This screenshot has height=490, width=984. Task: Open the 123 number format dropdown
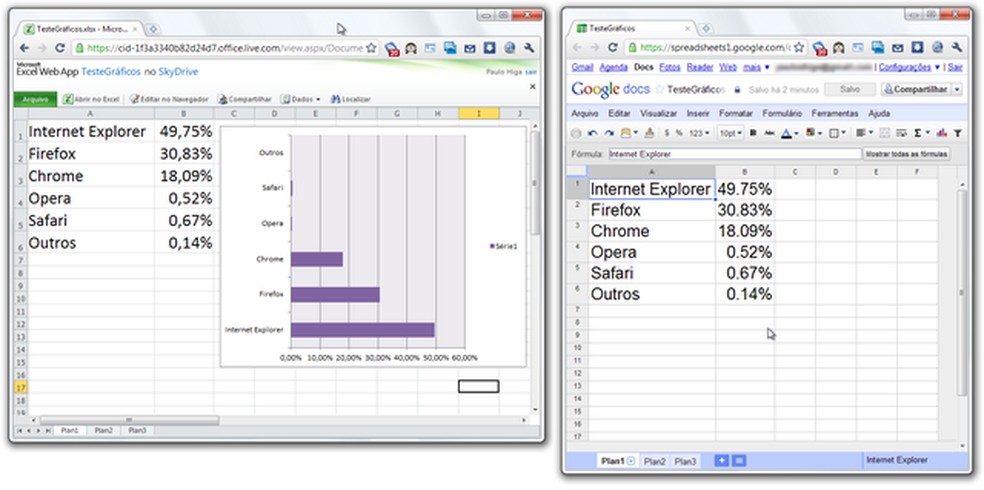[x=699, y=133]
